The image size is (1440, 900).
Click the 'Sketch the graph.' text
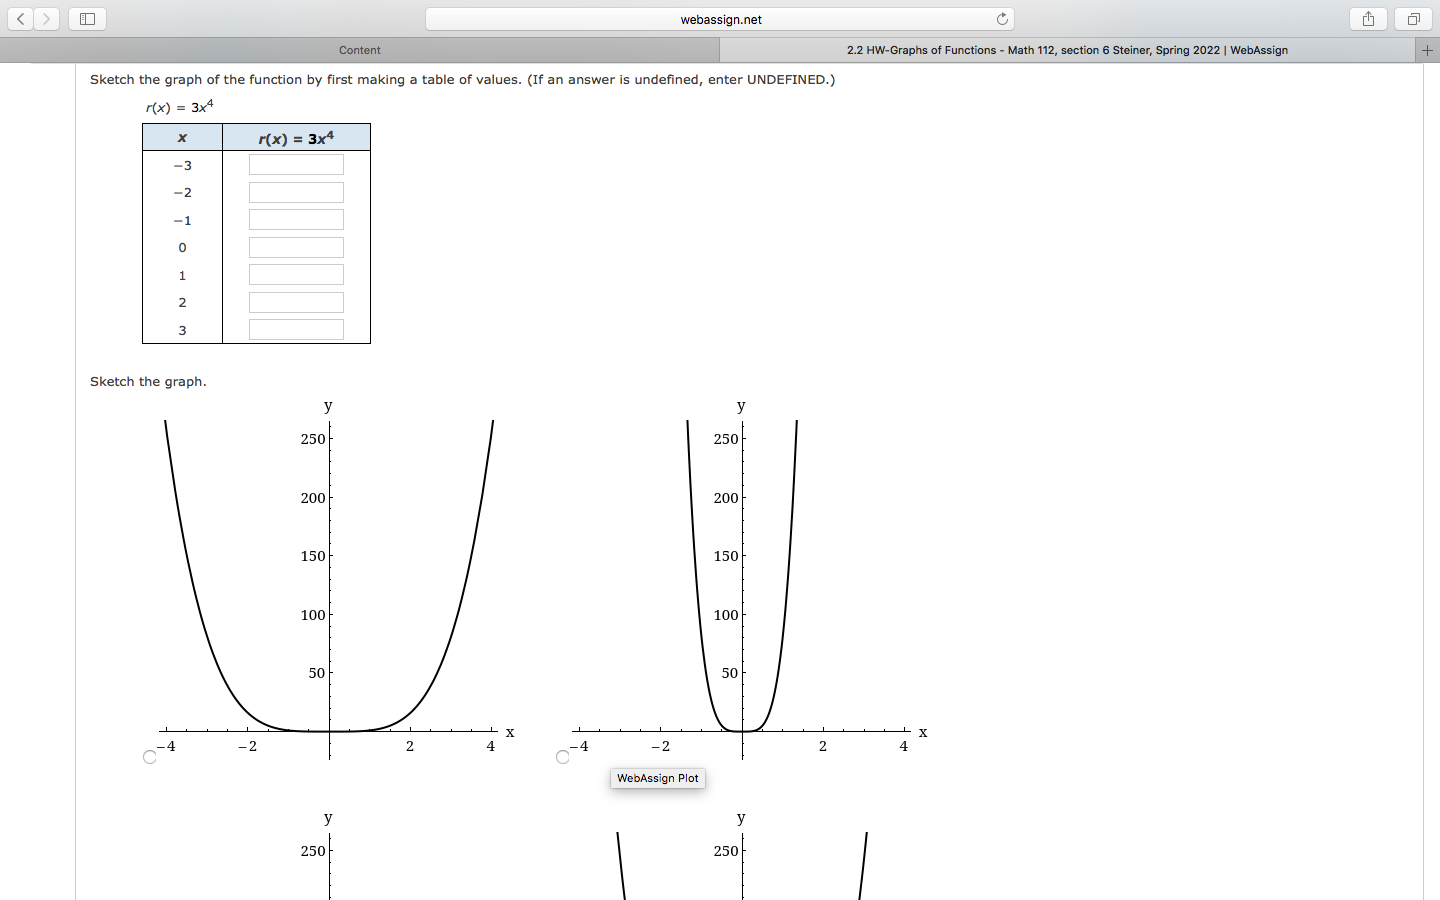148,381
